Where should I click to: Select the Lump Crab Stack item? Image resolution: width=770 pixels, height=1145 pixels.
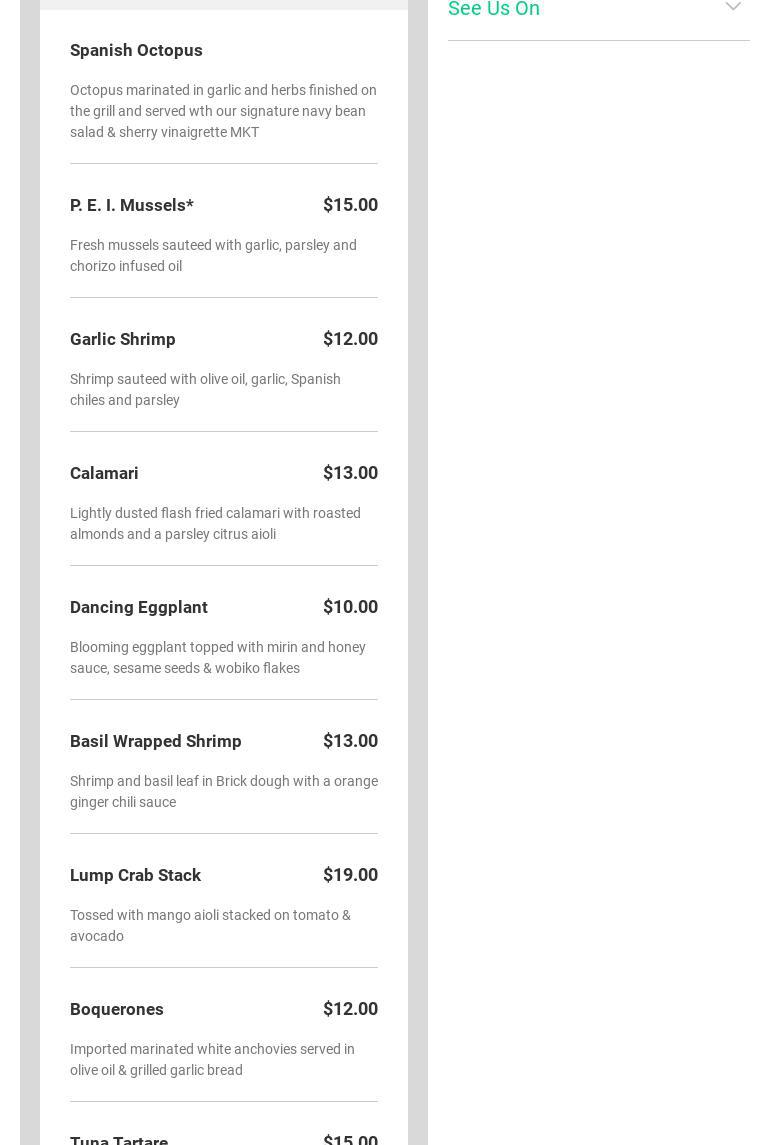(135, 875)
